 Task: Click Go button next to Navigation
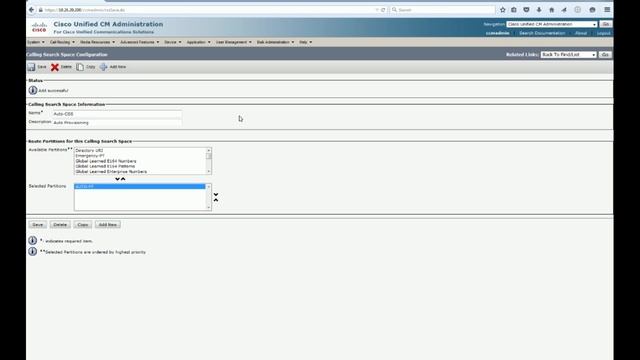click(x=605, y=24)
